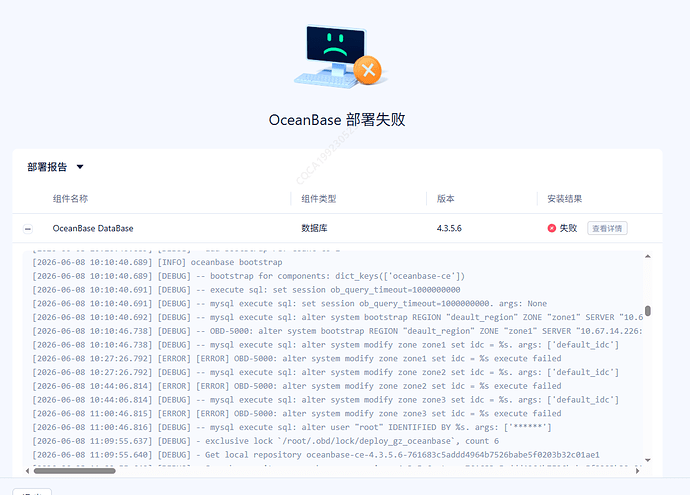Click the horizontal scroll left arrow
Viewport: 690px width, 495px height.
(28, 471)
